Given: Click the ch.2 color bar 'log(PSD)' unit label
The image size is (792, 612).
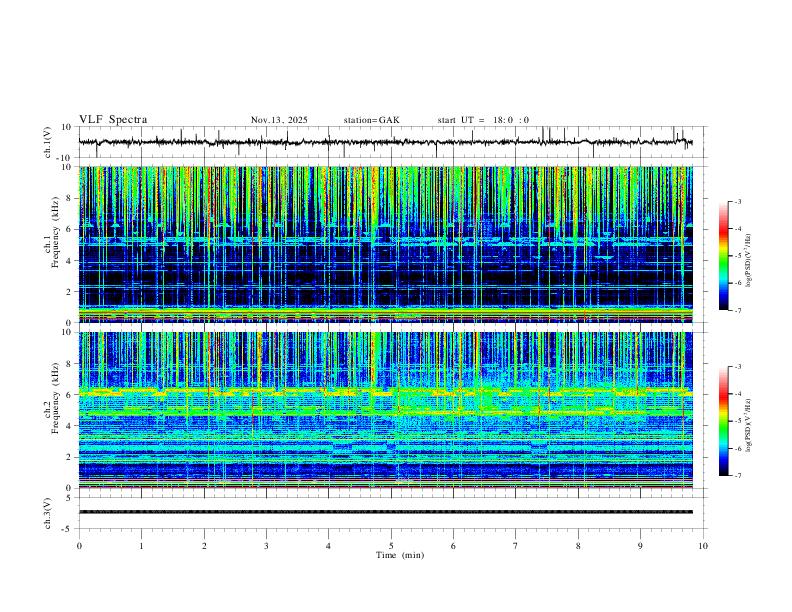Looking at the screenshot, I should pos(749,426).
